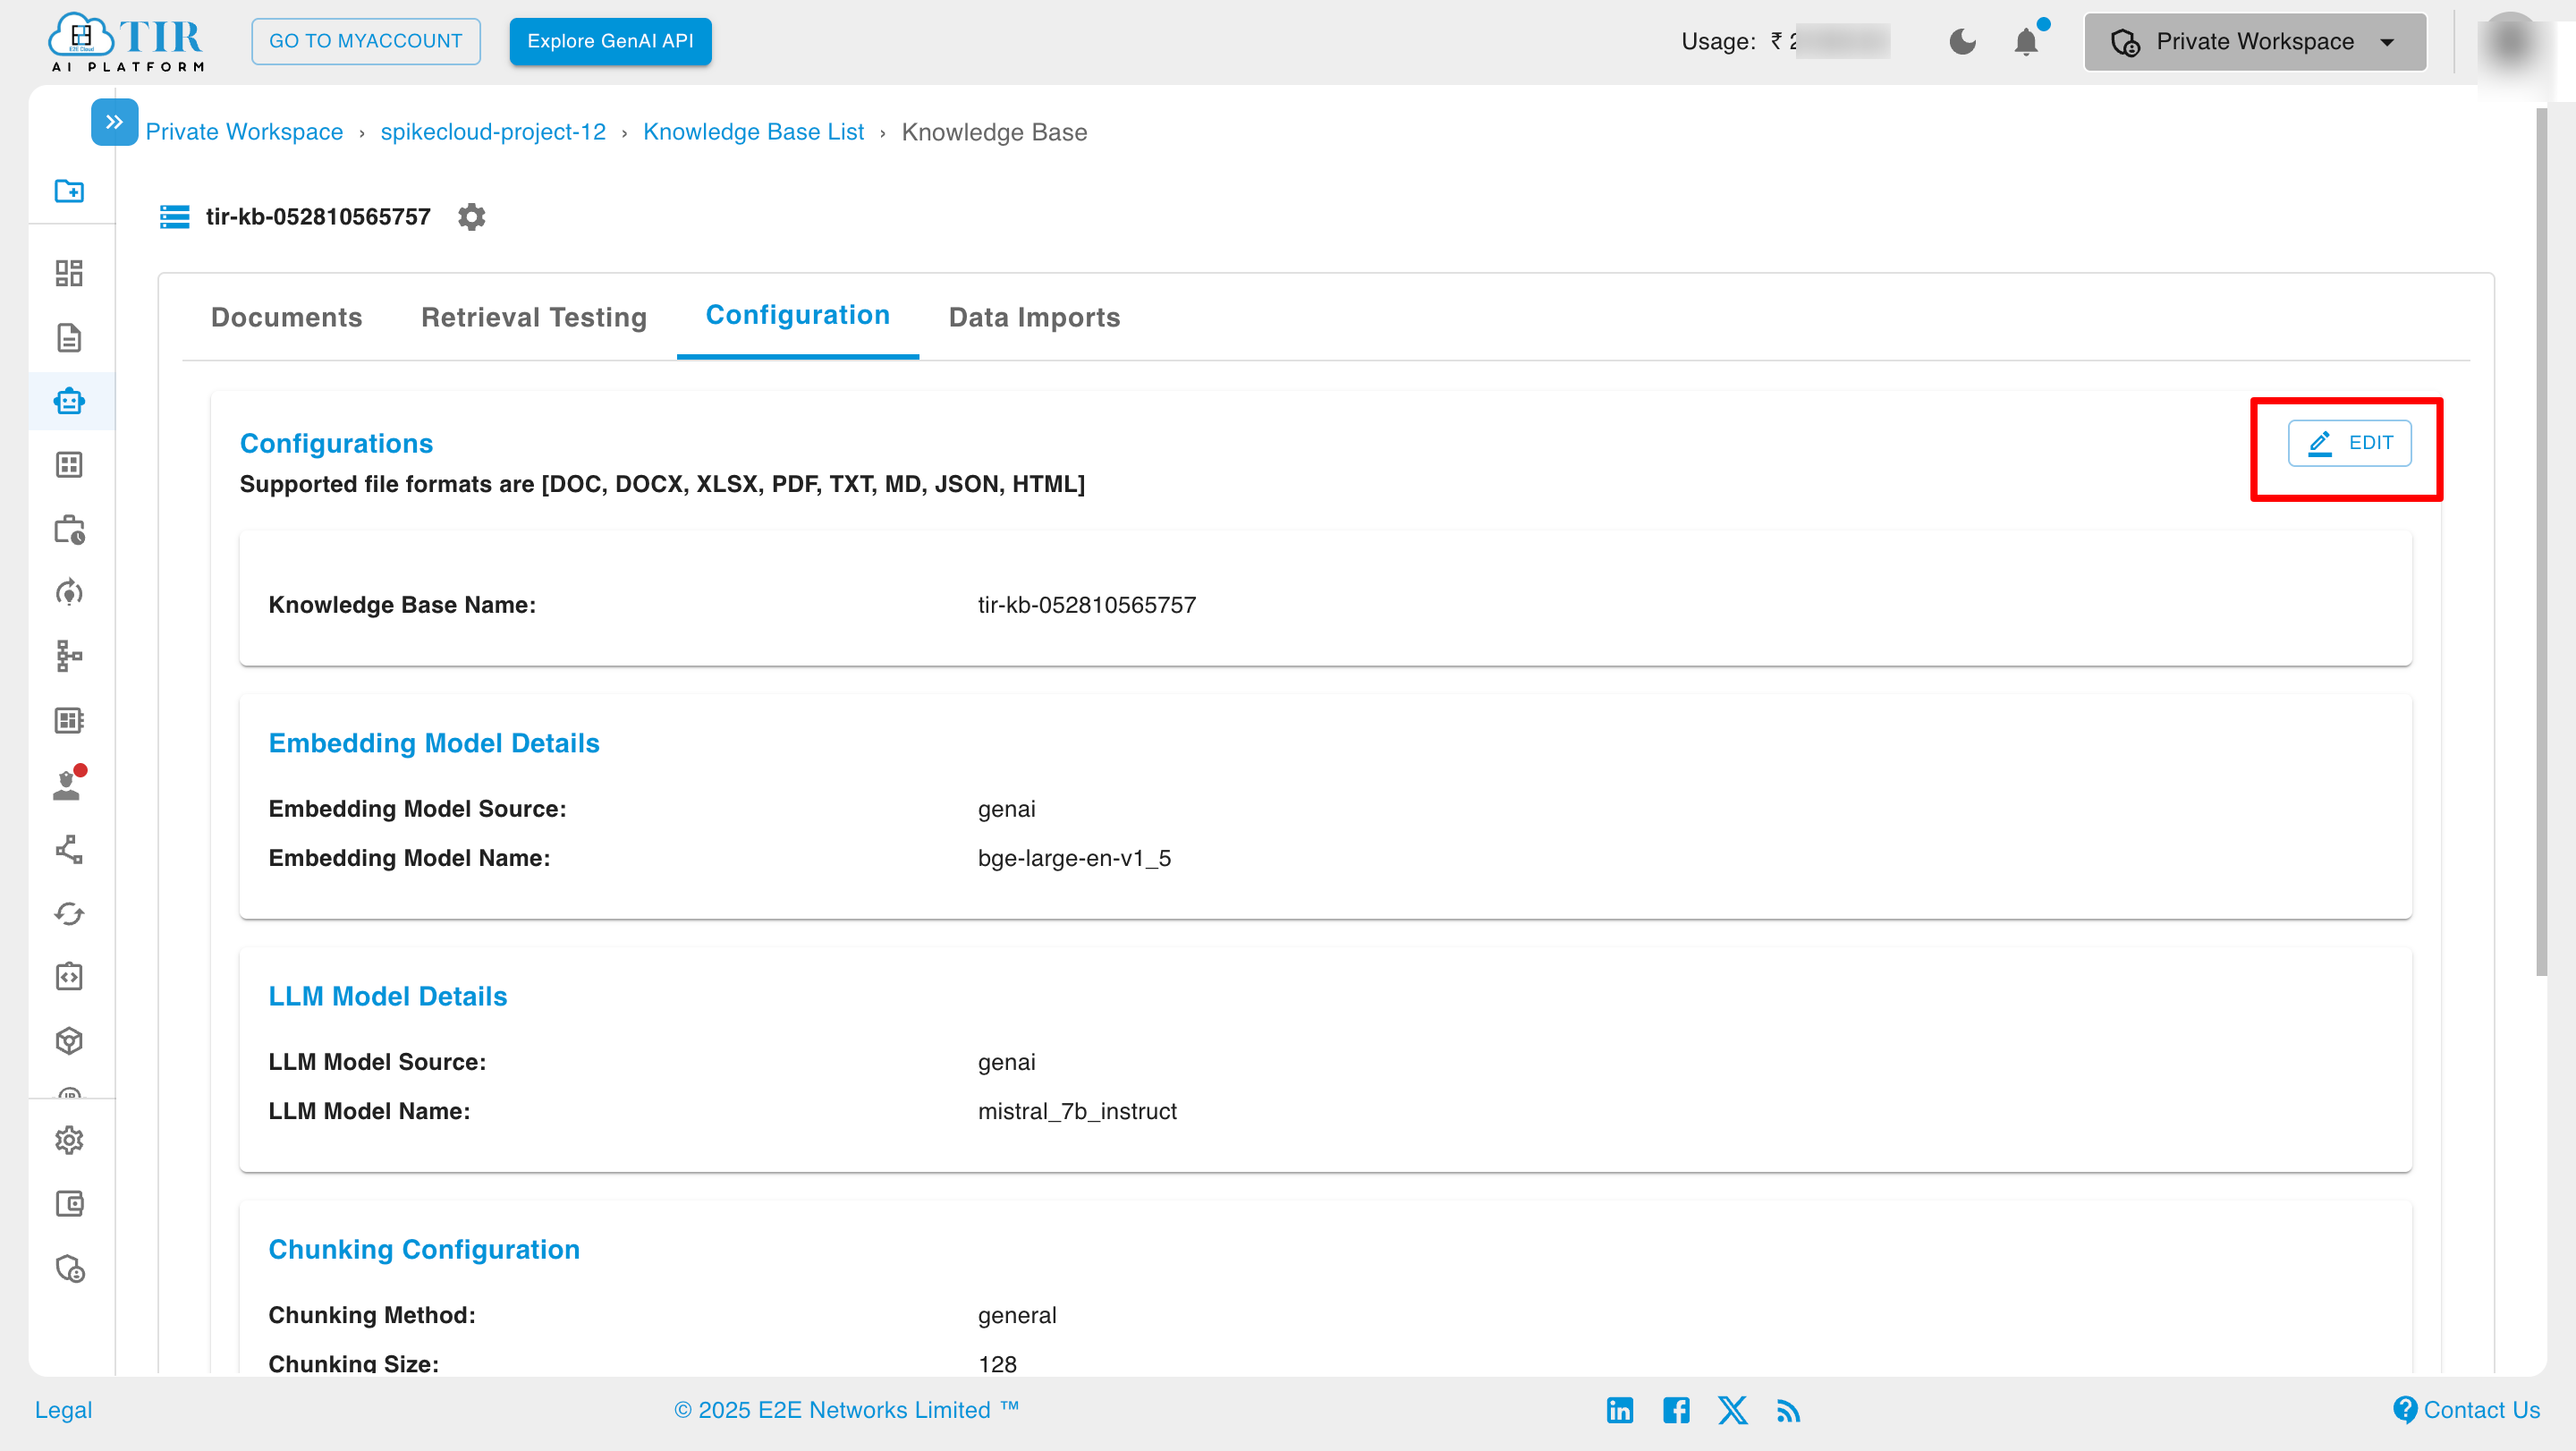Expand the collapsed sidebar with the chevron
The width and height of the screenshot is (2576, 1451).
[x=114, y=121]
